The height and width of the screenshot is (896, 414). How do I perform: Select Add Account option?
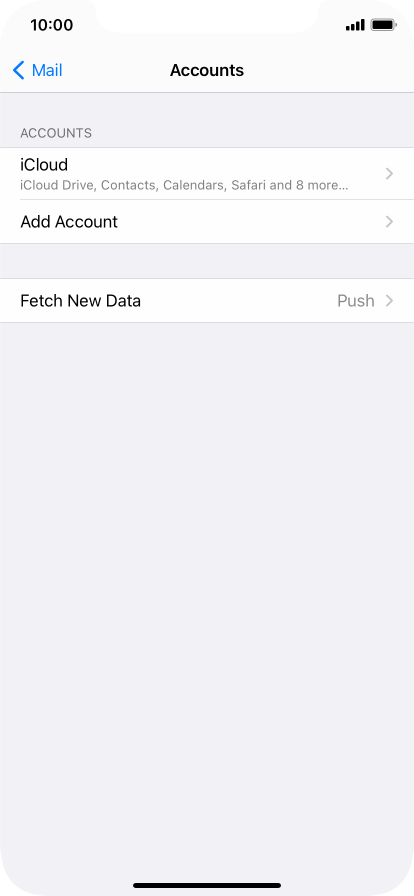click(207, 222)
